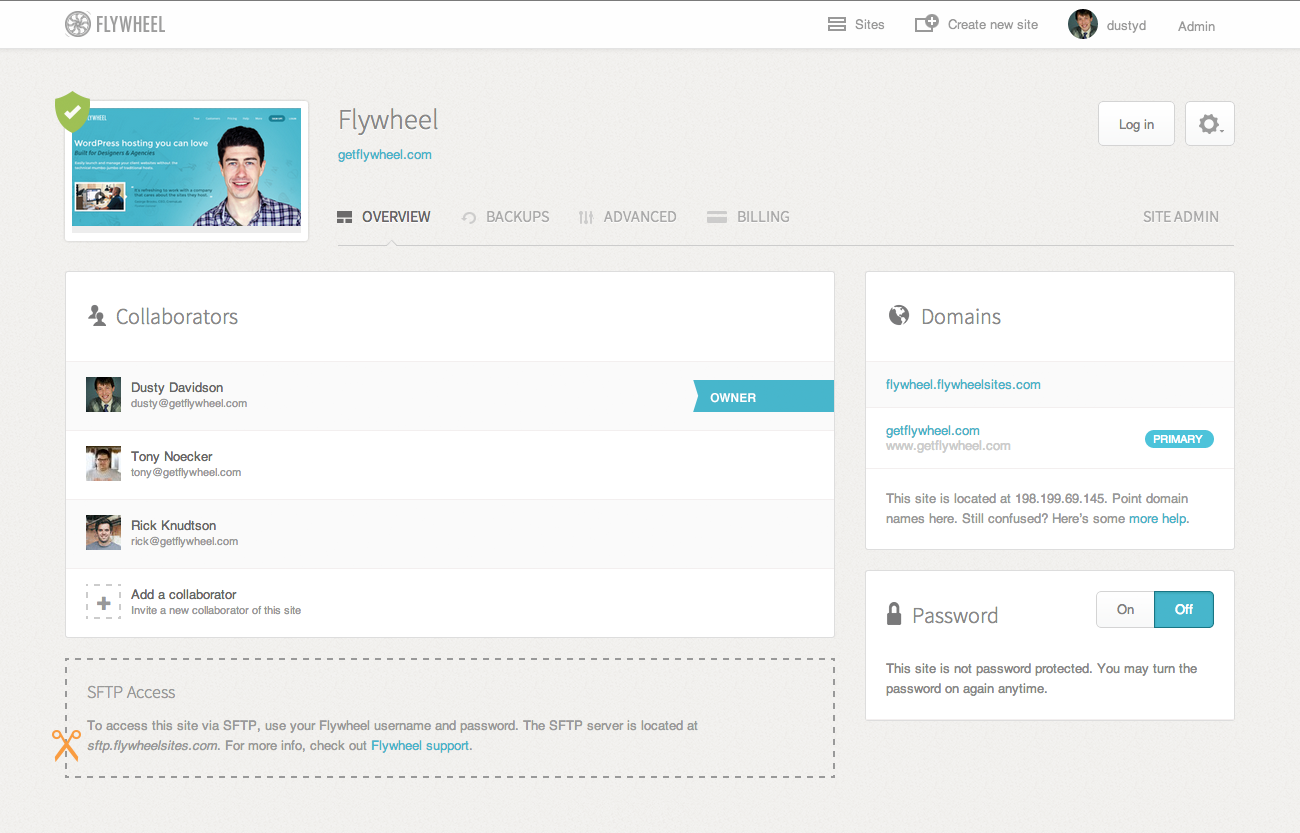The width and height of the screenshot is (1300, 833).
Task: Click the Domains globe icon
Action: pyautogui.click(x=899, y=316)
